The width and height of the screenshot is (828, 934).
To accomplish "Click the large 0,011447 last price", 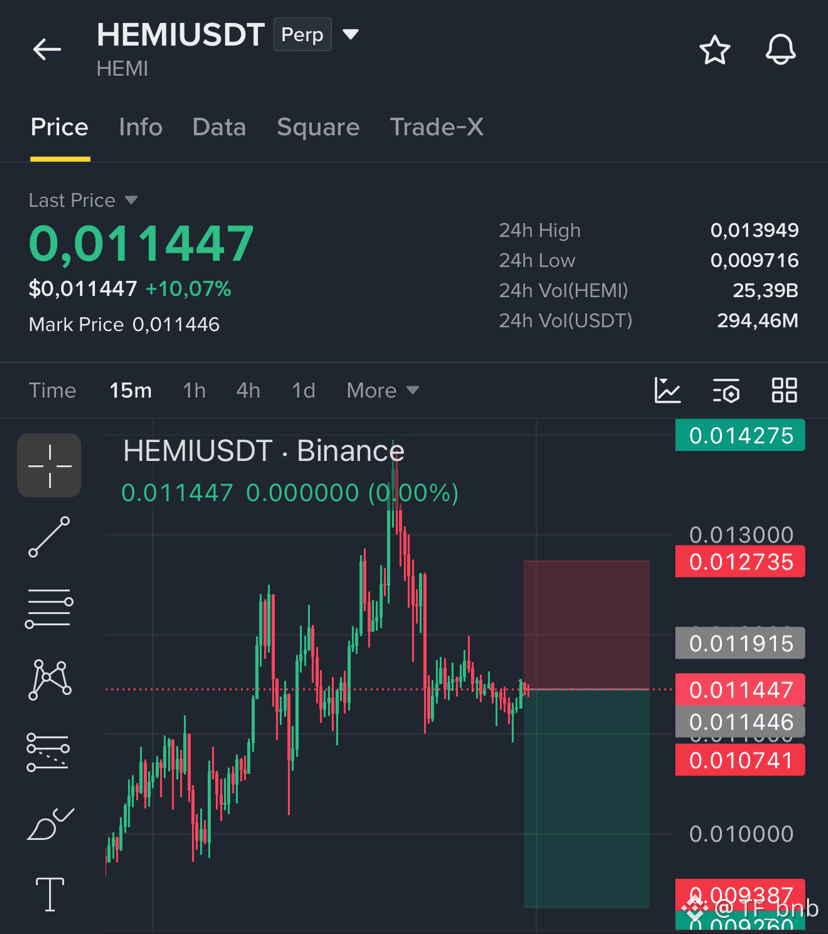I will point(142,243).
